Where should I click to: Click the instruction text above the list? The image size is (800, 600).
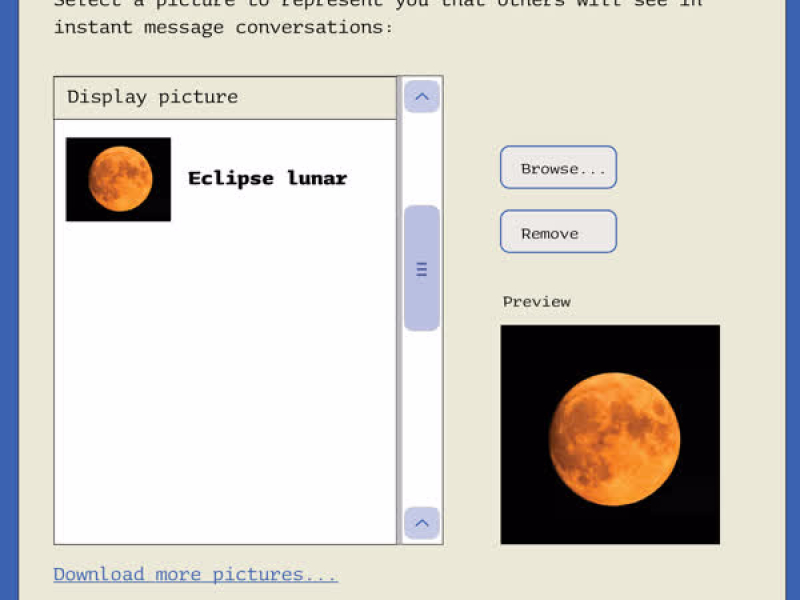click(223, 27)
